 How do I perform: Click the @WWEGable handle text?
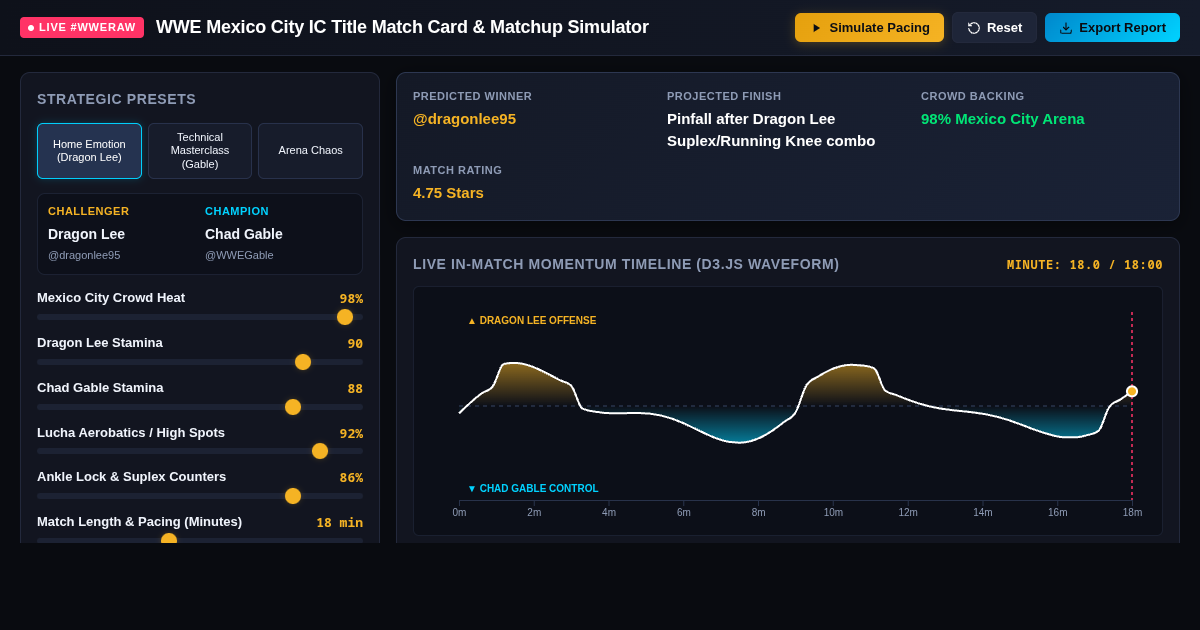pyautogui.click(x=239, y=255)
